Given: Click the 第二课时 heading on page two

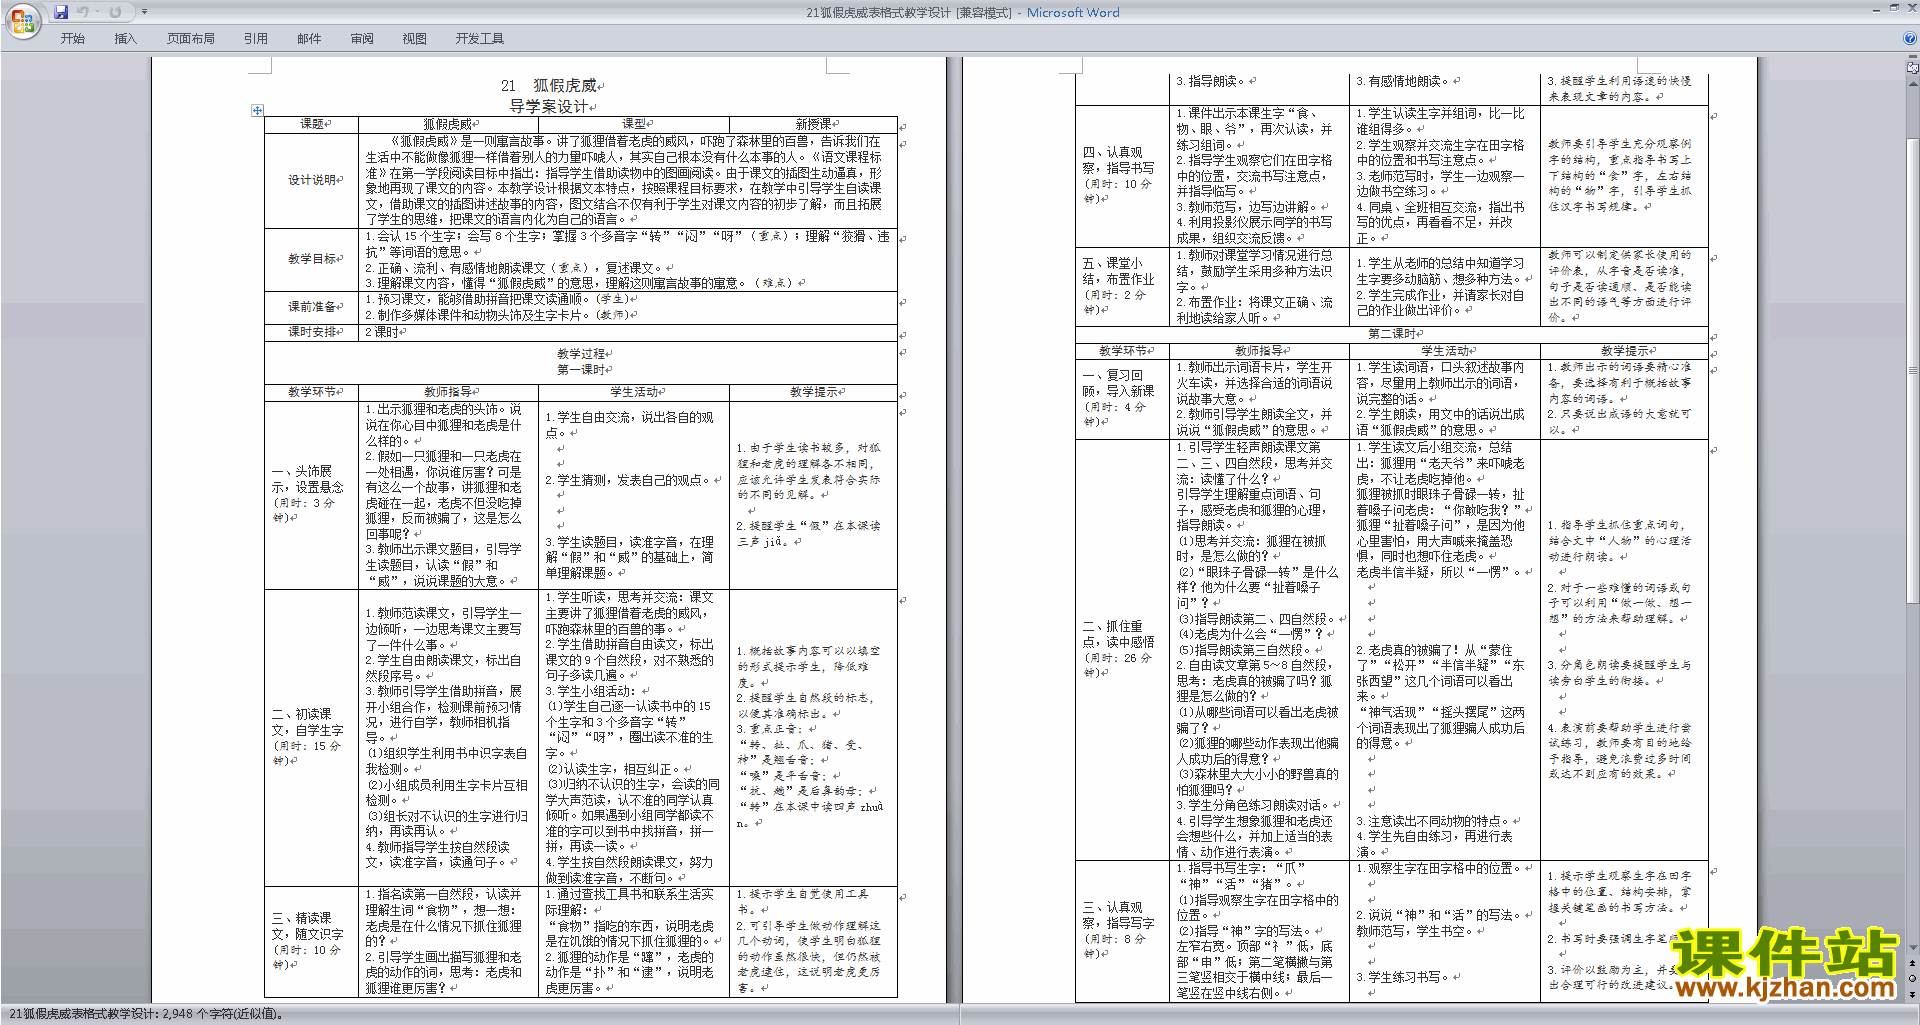Looking at the screenshot, I should click(x=1392, y=334).
